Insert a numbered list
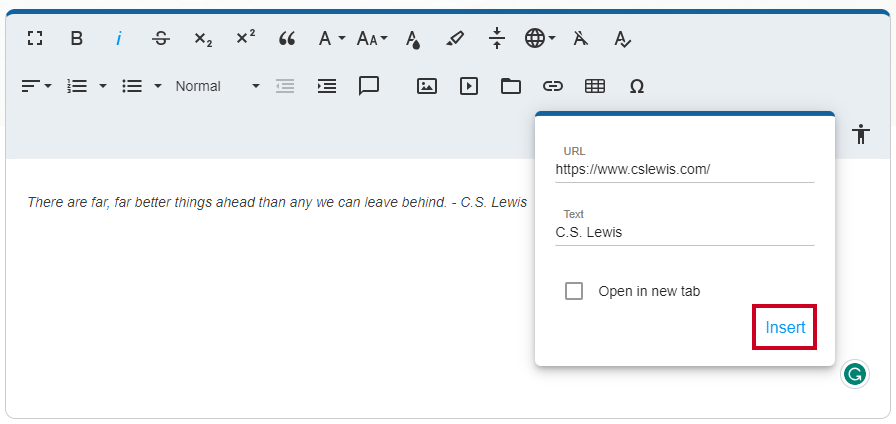The width and height of the screenshot is (896, 424). (x=77, y=86)
